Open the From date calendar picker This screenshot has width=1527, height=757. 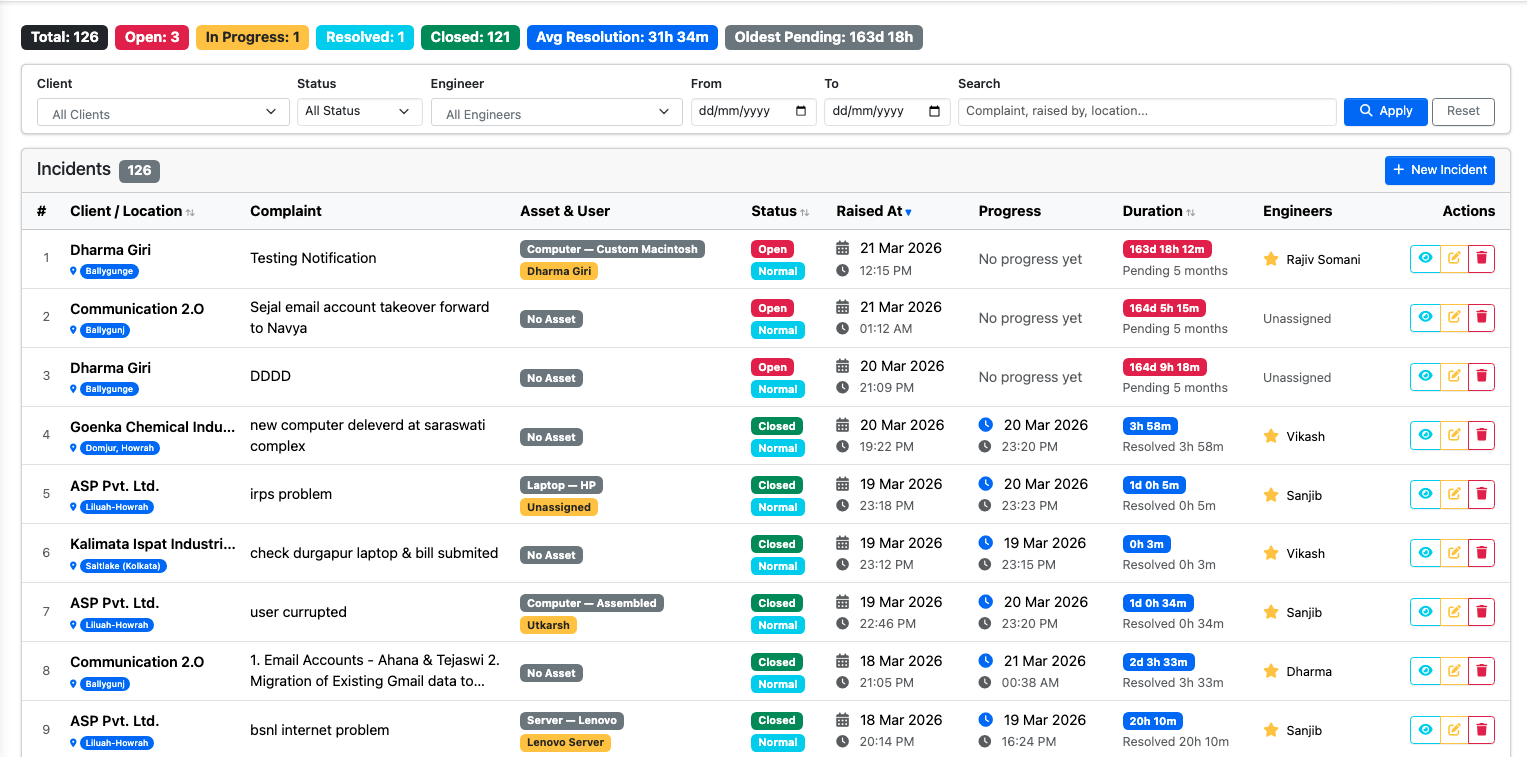(x=801, y=111)
